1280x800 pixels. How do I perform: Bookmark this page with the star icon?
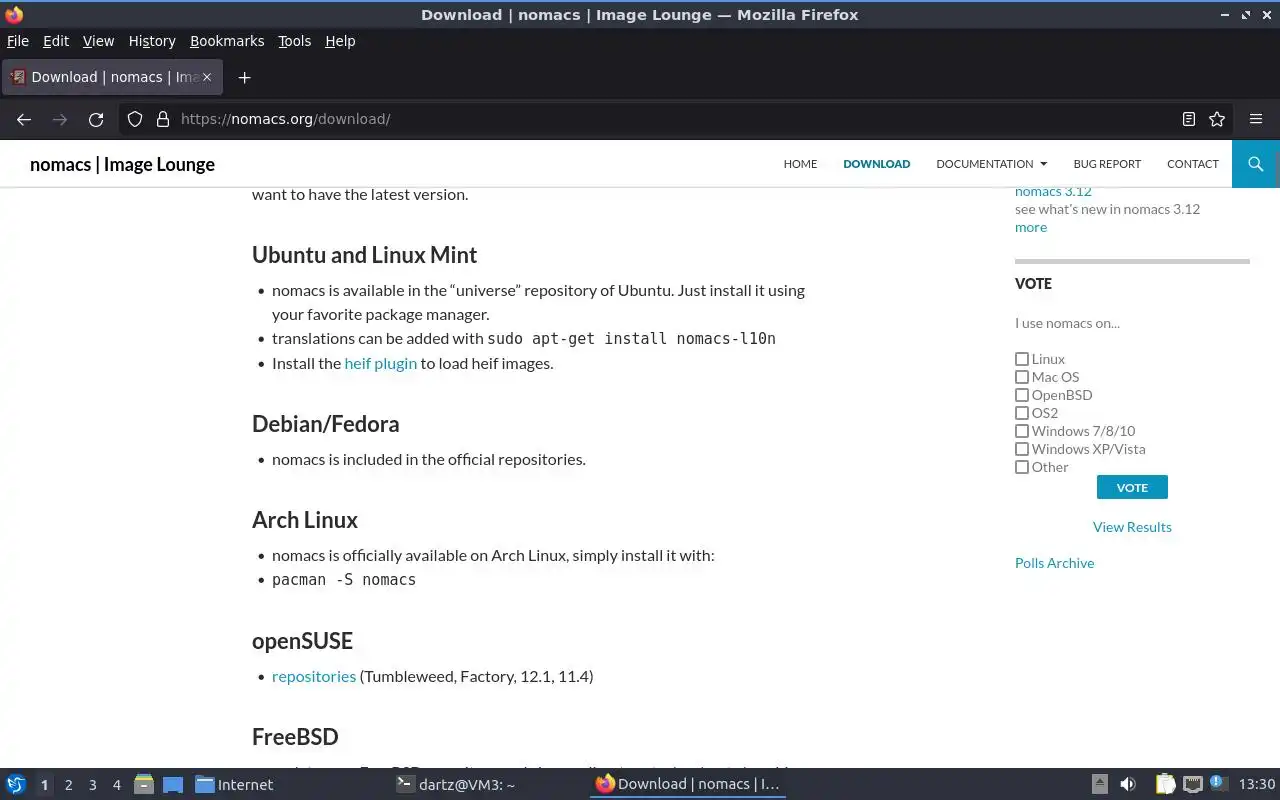(1217, 119)
